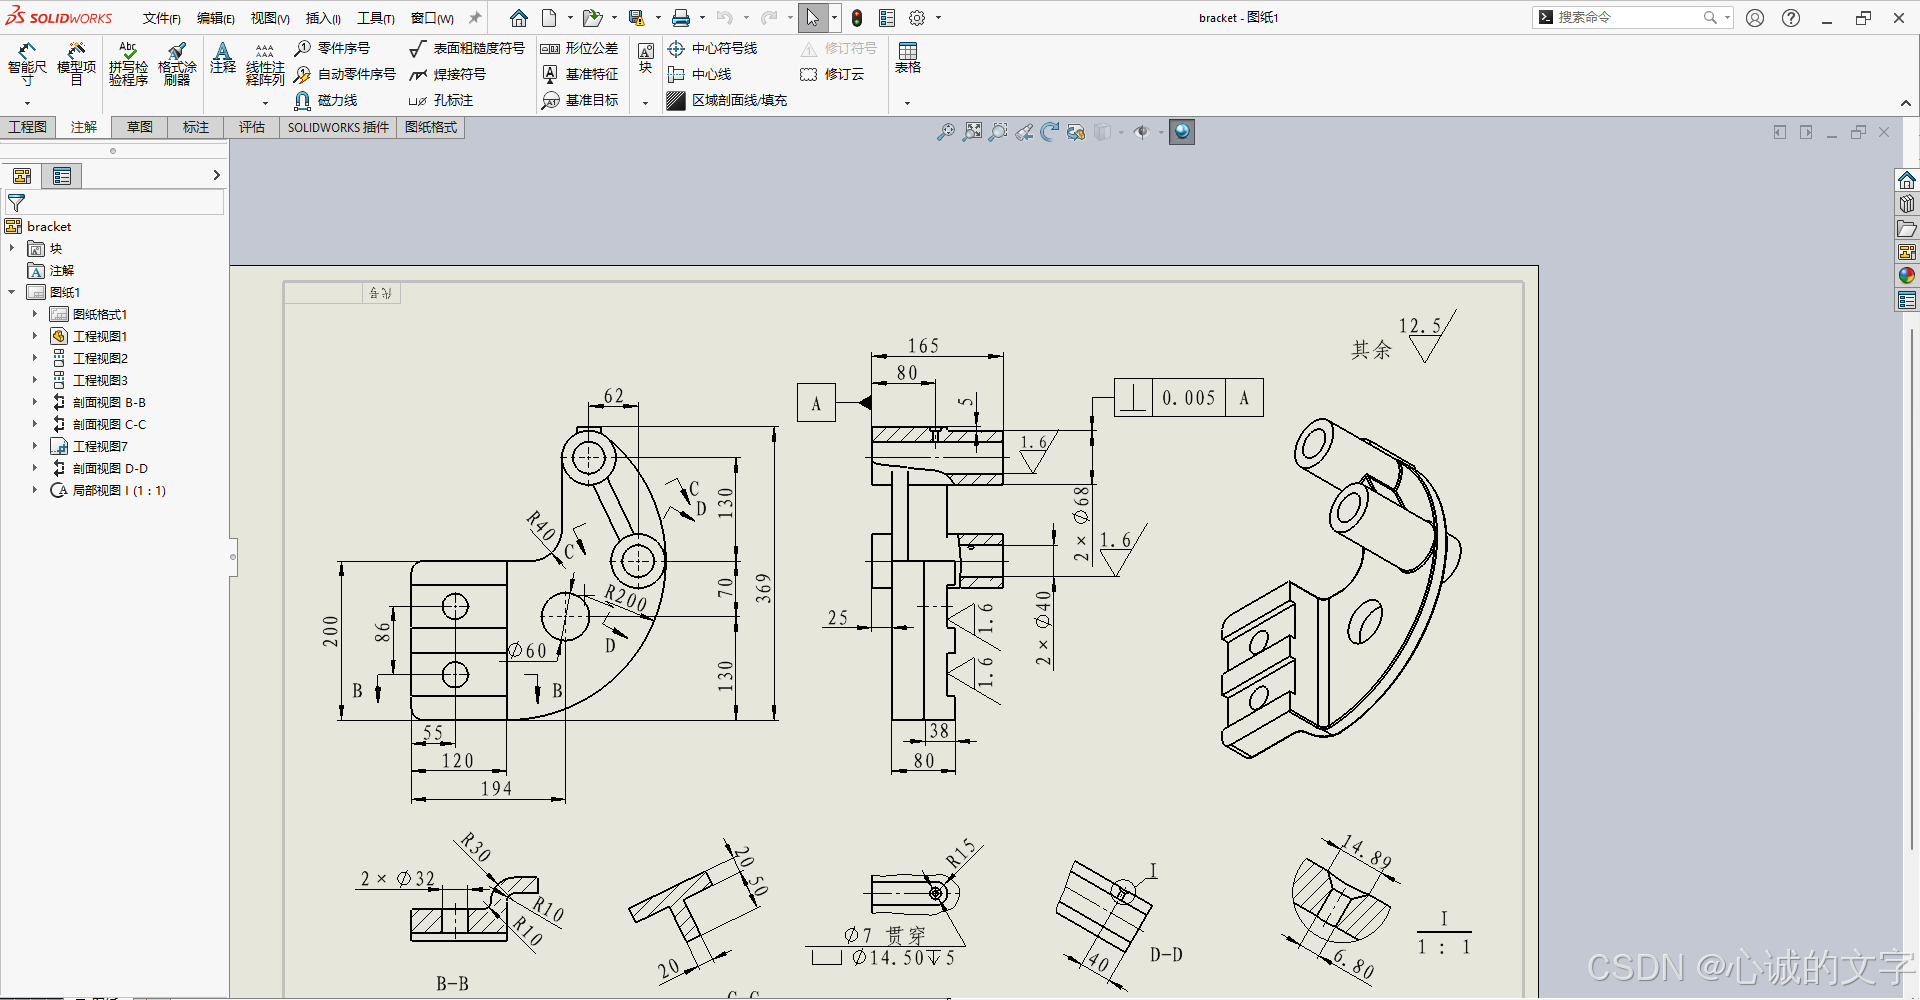Select the Hole Callout (孔标注) tool
Viewport: 1920px width, 1000px height.
pos(441,100)
